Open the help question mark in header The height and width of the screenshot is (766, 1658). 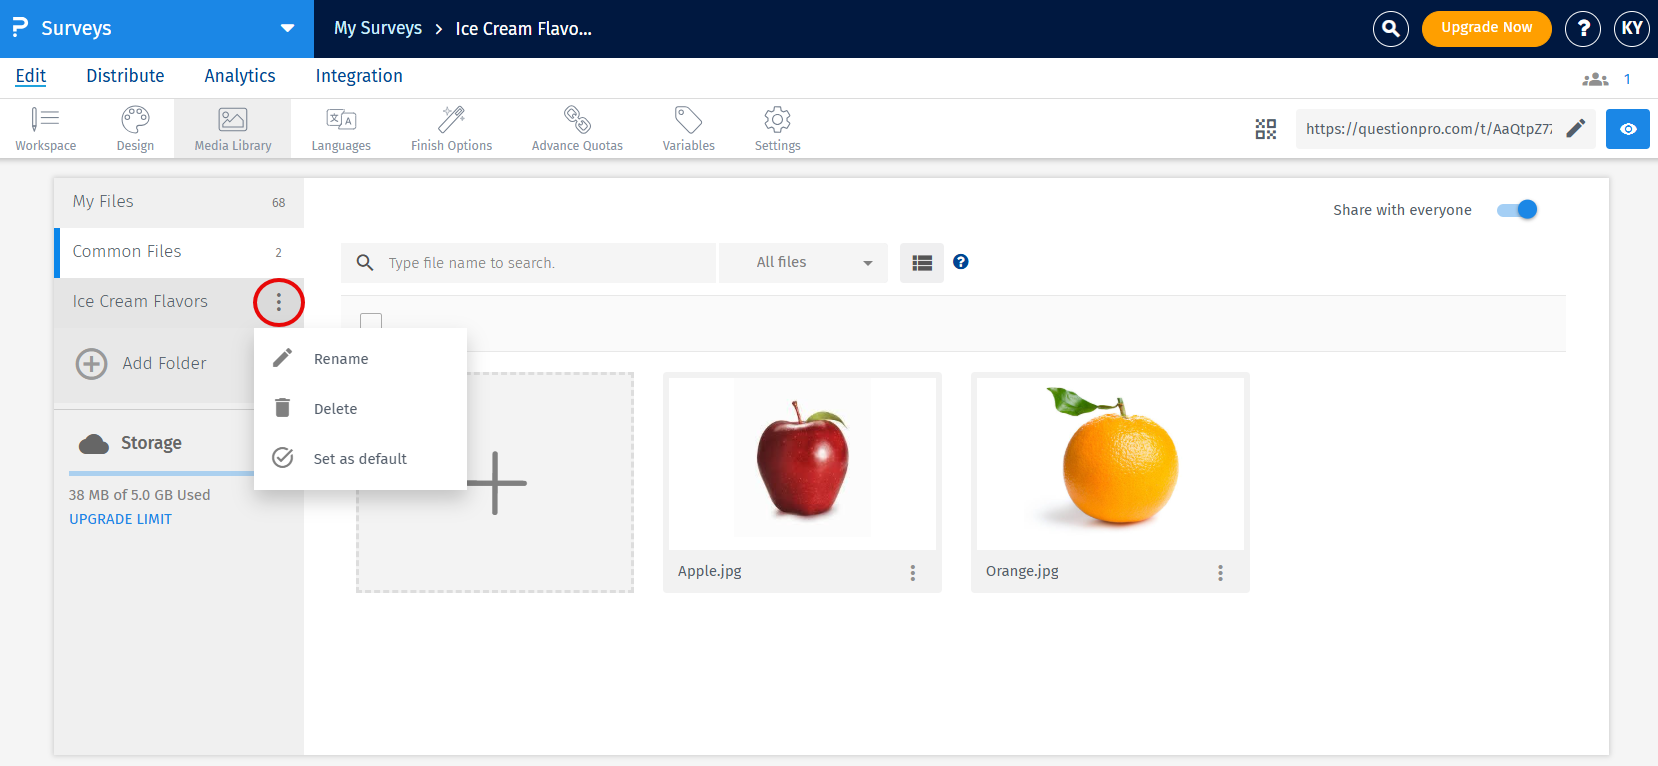[1583, 29]
